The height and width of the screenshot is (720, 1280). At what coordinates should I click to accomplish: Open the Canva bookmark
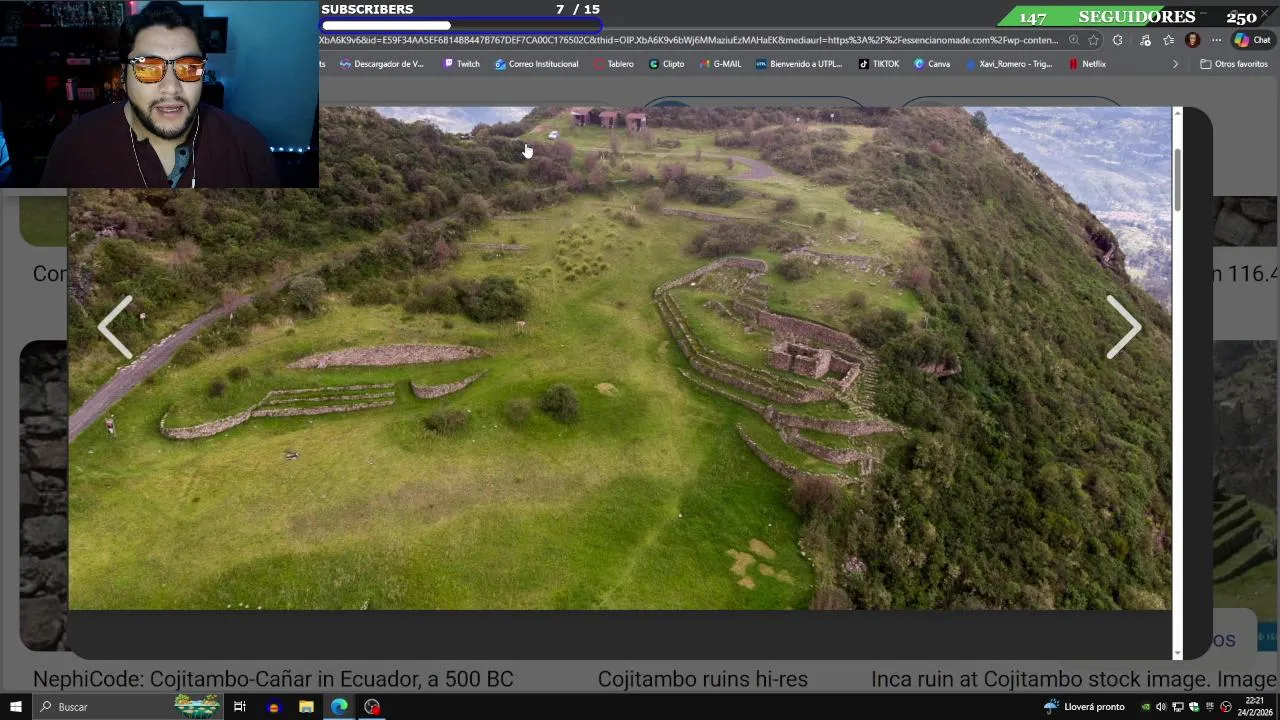(932, 64)
